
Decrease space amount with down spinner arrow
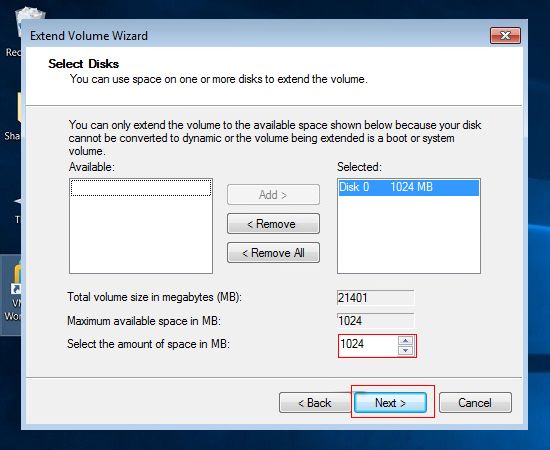[x=405, y=350]
